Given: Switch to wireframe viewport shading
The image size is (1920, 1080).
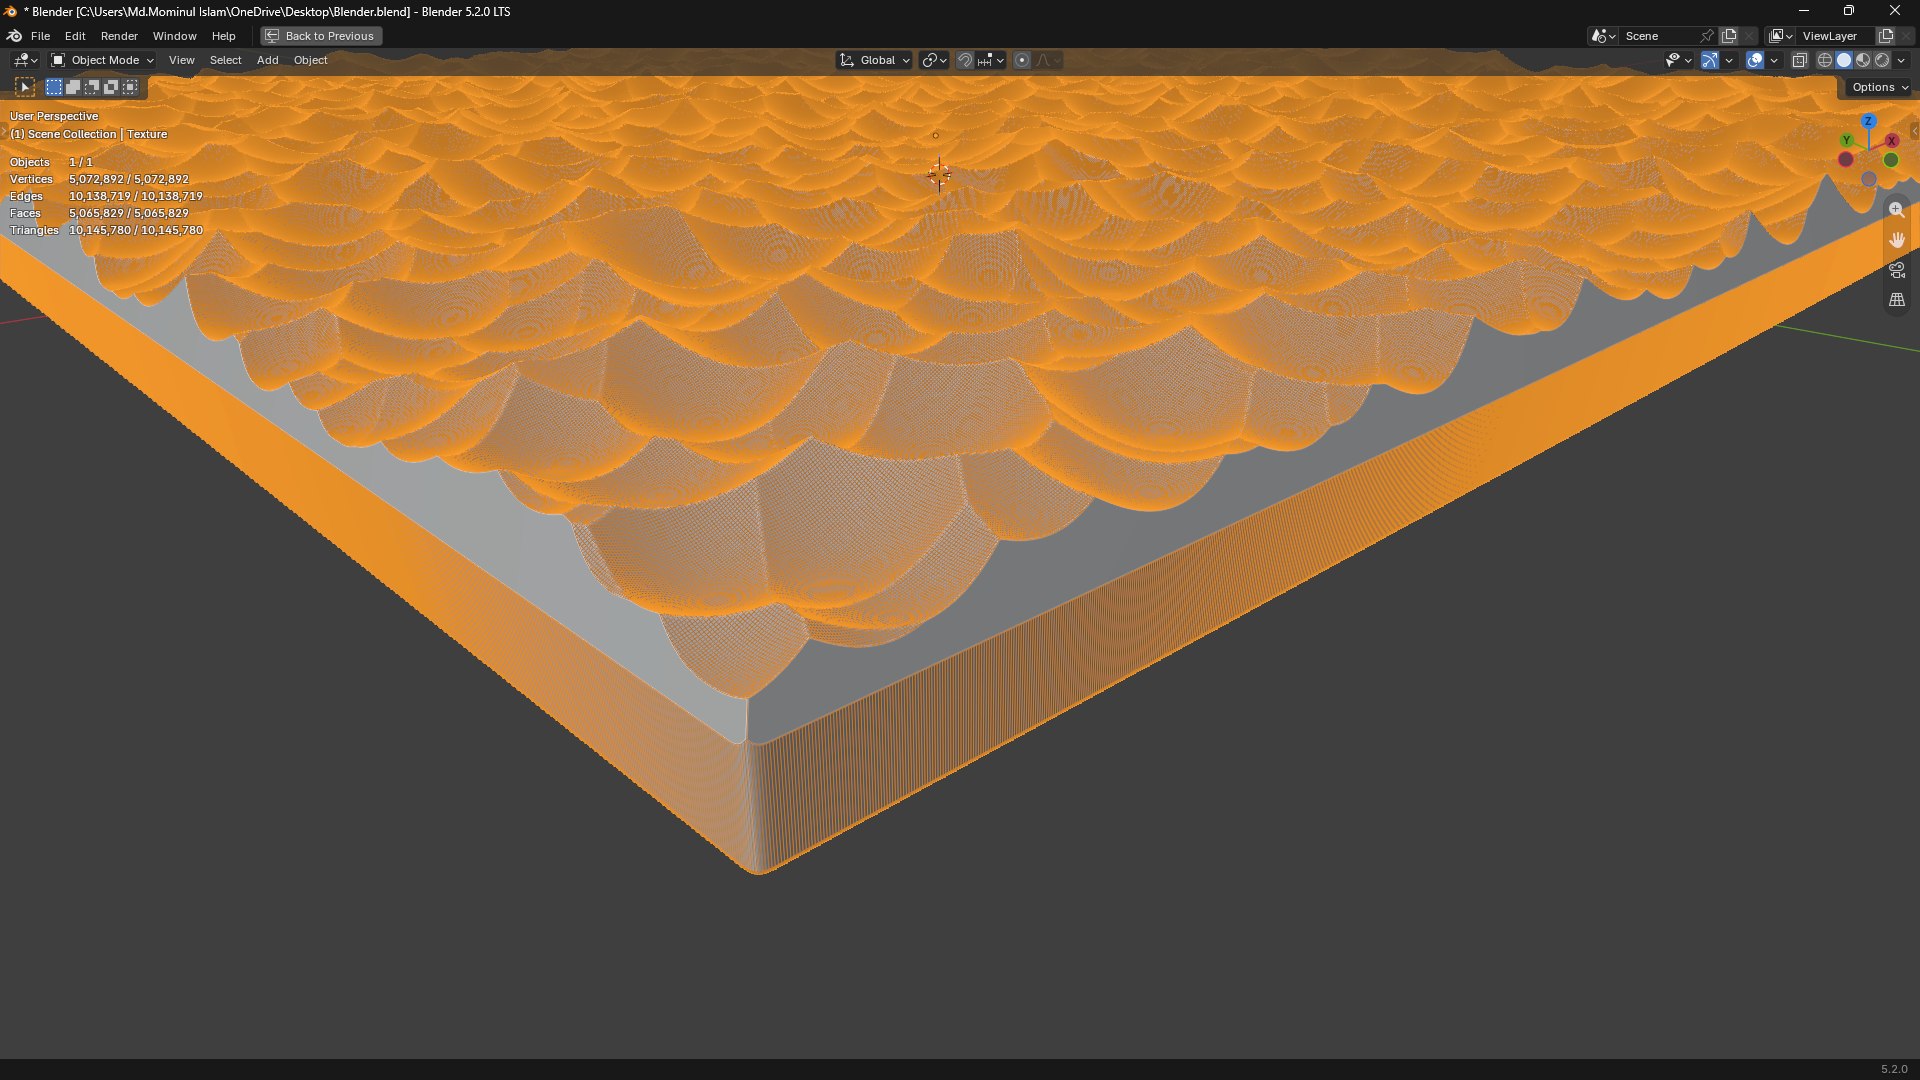Looking at the screenshot, I should (1825, 60).
